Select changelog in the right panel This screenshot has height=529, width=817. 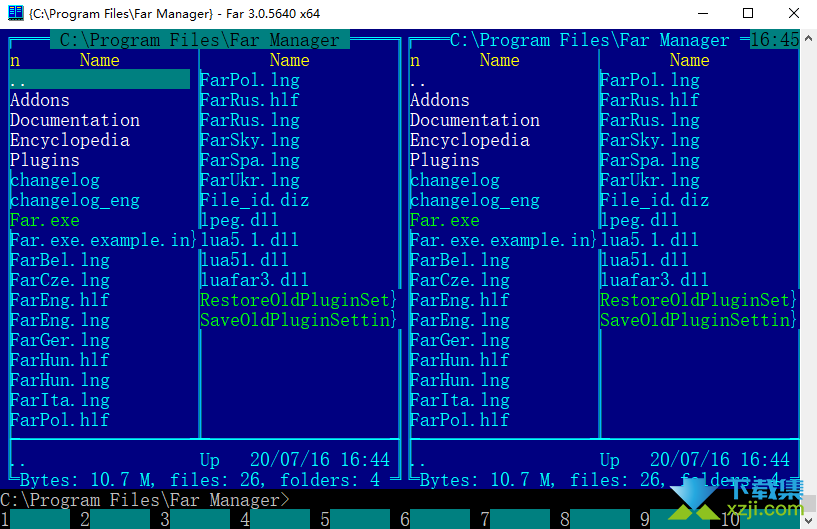click(x=455, y=180)
